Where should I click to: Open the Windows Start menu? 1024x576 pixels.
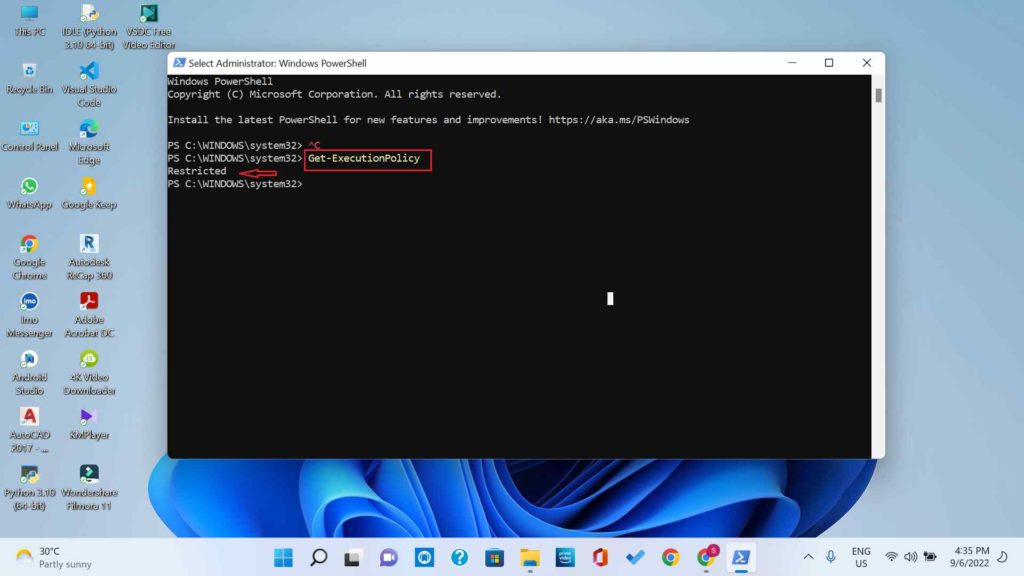283,557
